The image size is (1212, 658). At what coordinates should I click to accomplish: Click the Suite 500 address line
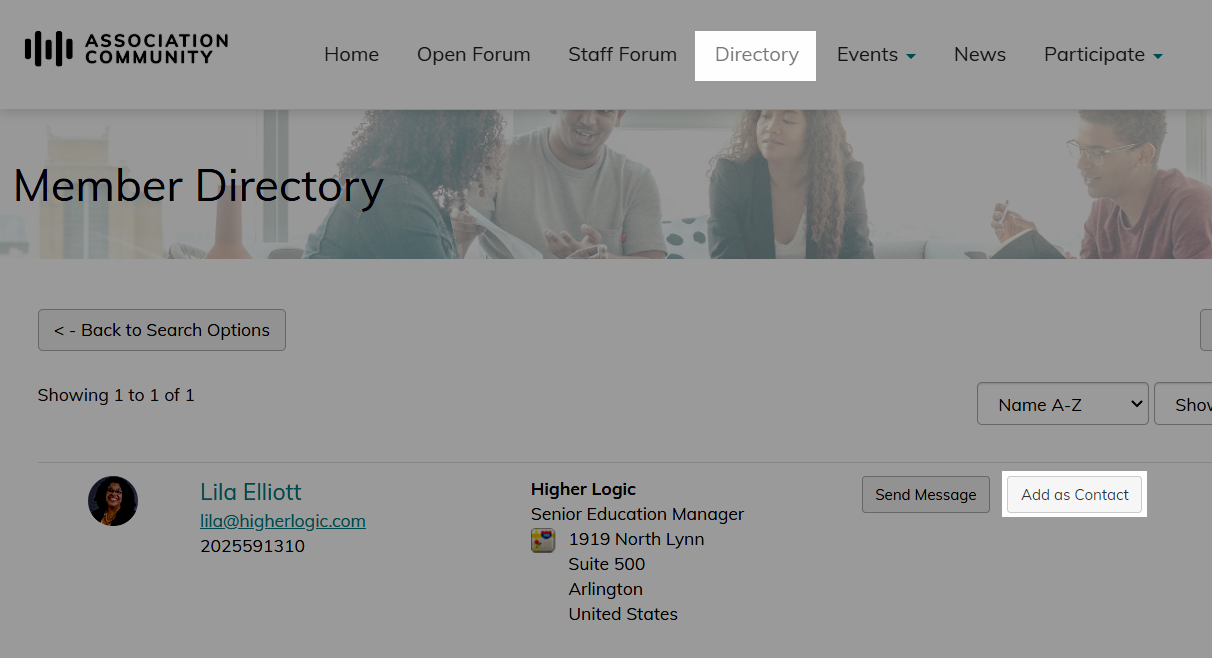(x=607, y=564)
